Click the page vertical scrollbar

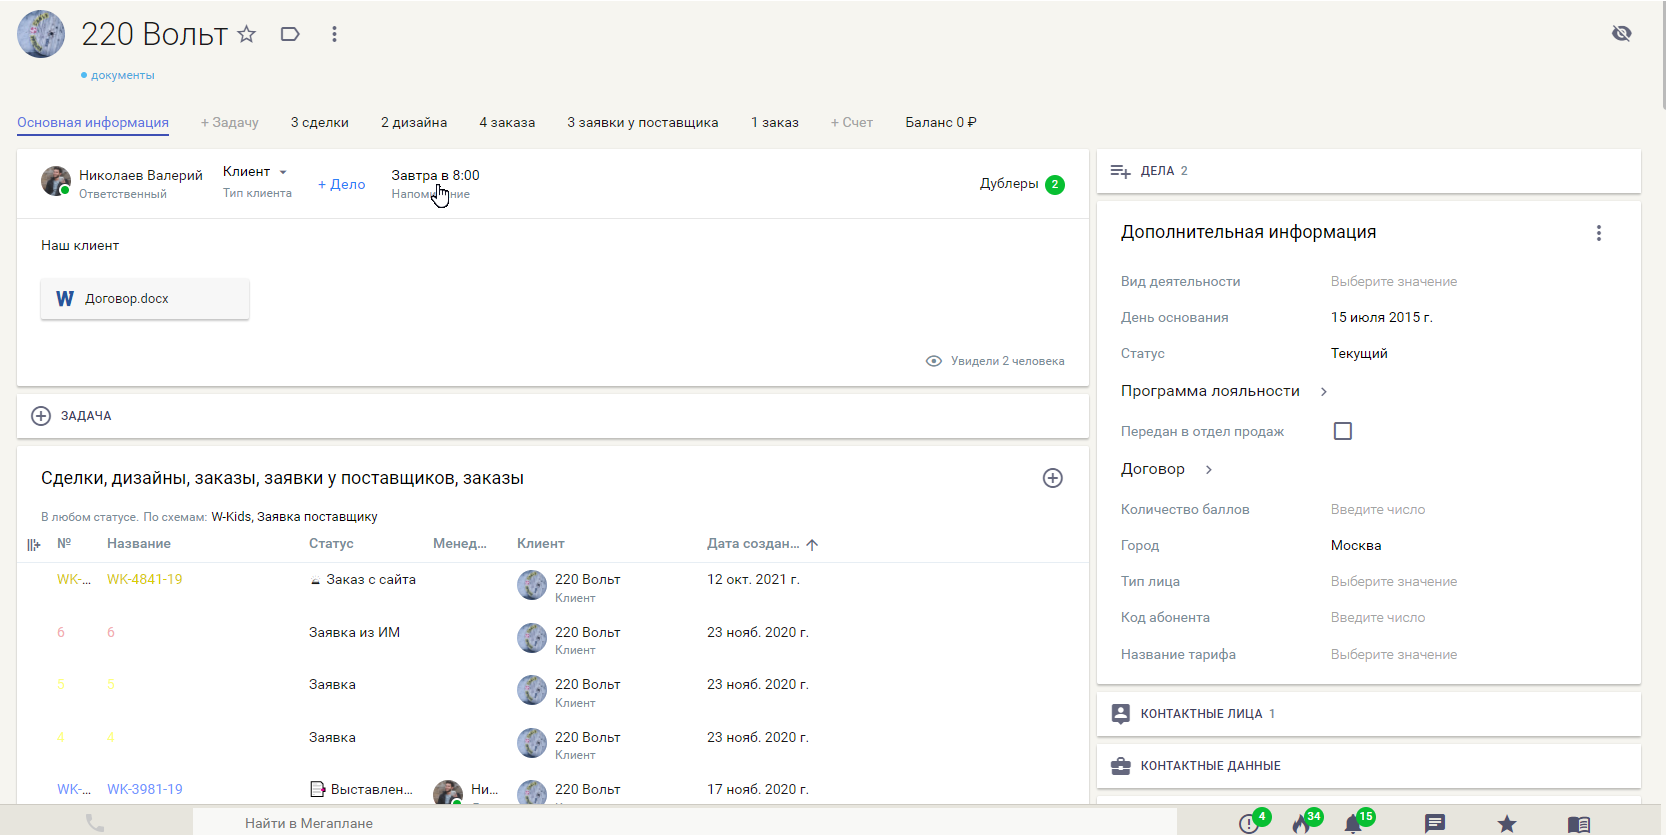point(1663,55)
